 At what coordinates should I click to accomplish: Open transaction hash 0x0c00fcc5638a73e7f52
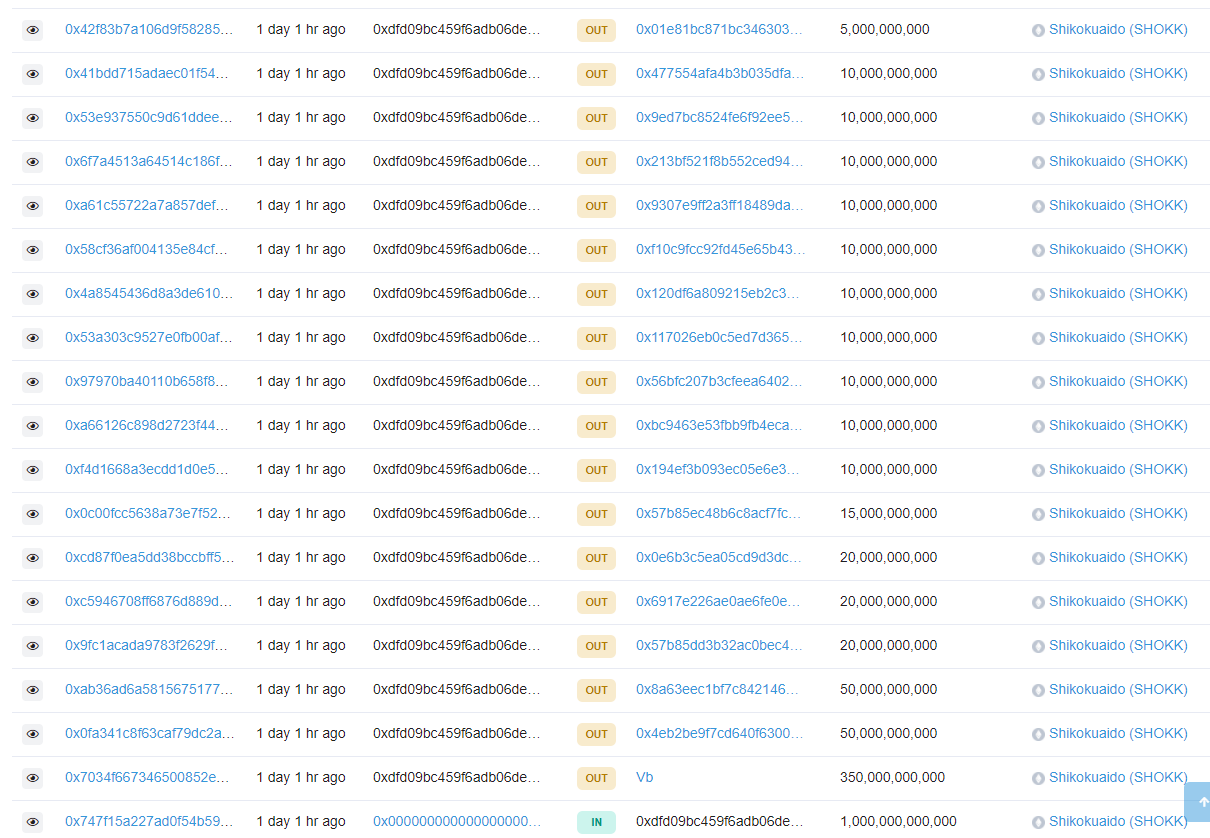click(149, 514)
